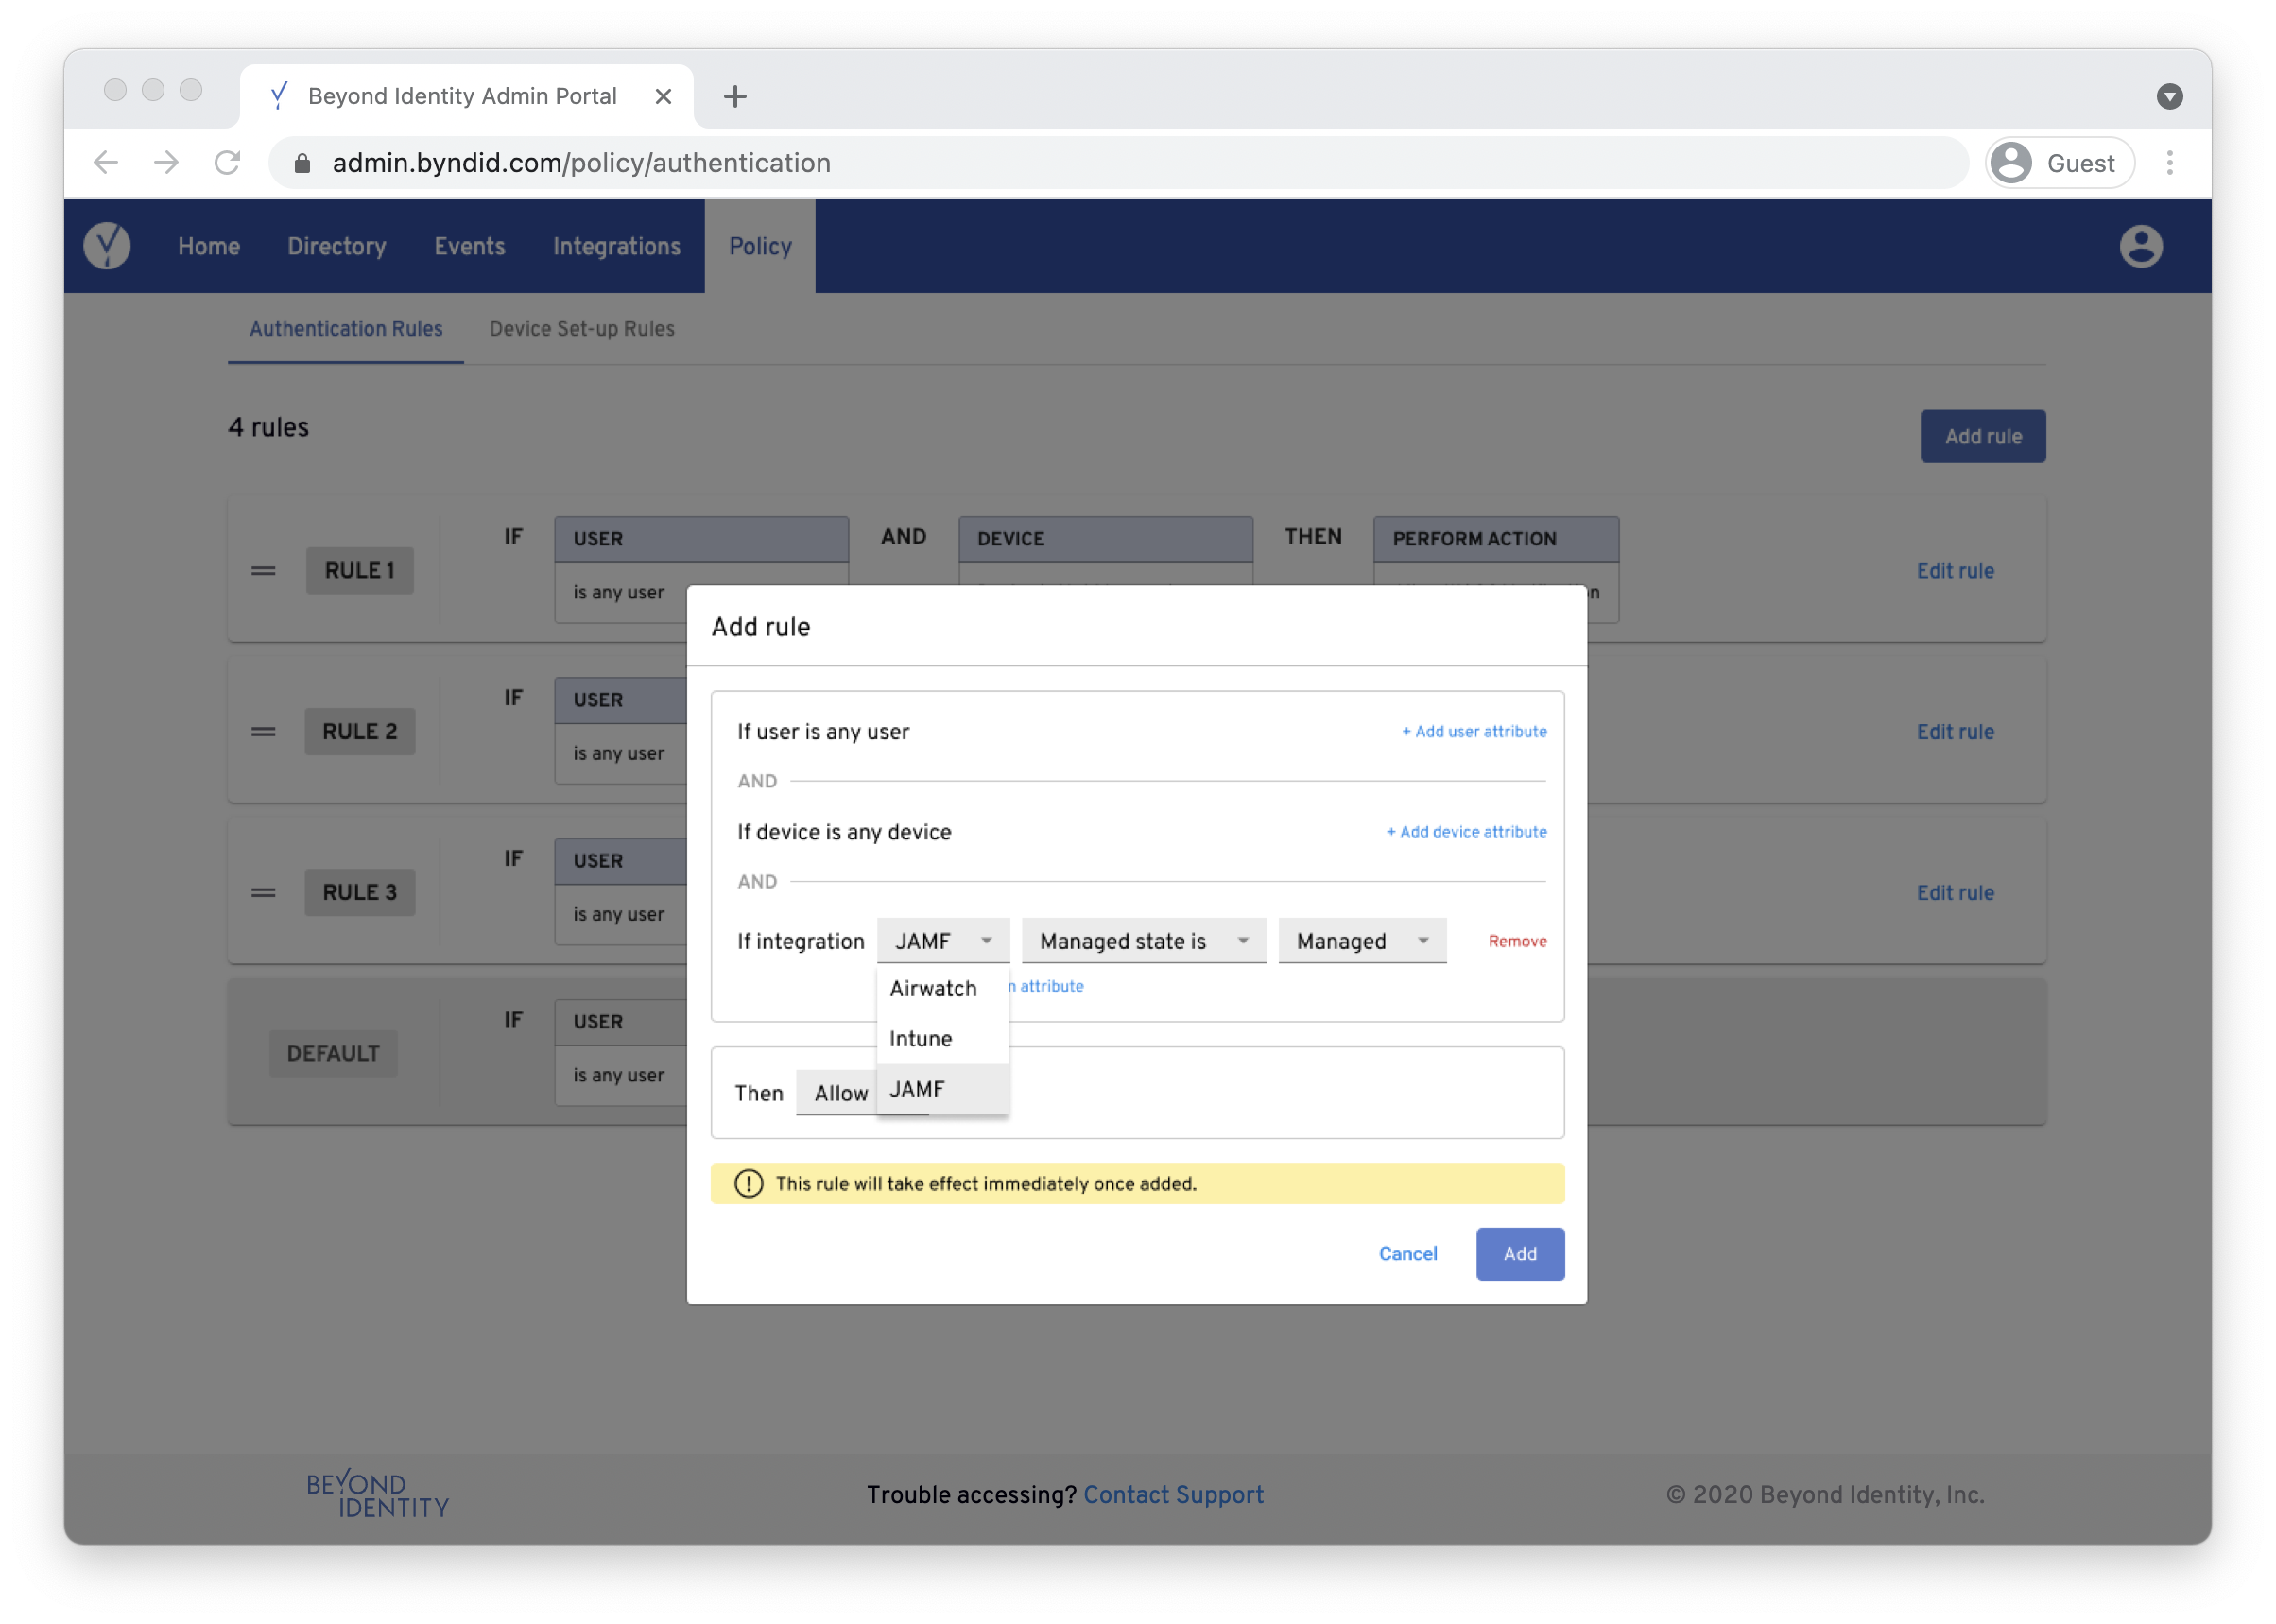Click Add user attribute link
This screenshot has width=2276, height=1624.
pos(1473,732)
